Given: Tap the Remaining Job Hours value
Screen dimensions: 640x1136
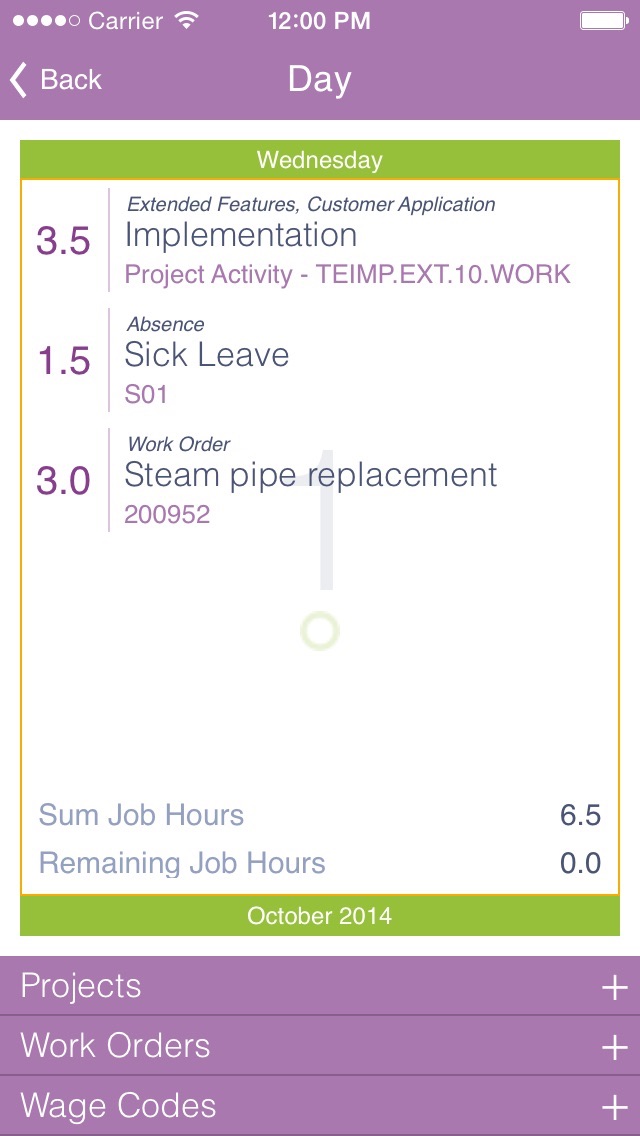Looking at the screenshot, I should 581,862.
